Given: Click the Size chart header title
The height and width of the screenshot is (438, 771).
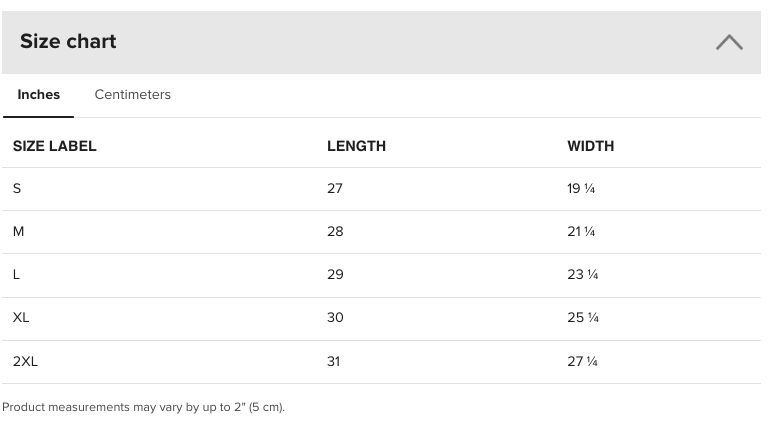Looking at the screenshot, I should point(68,41).
